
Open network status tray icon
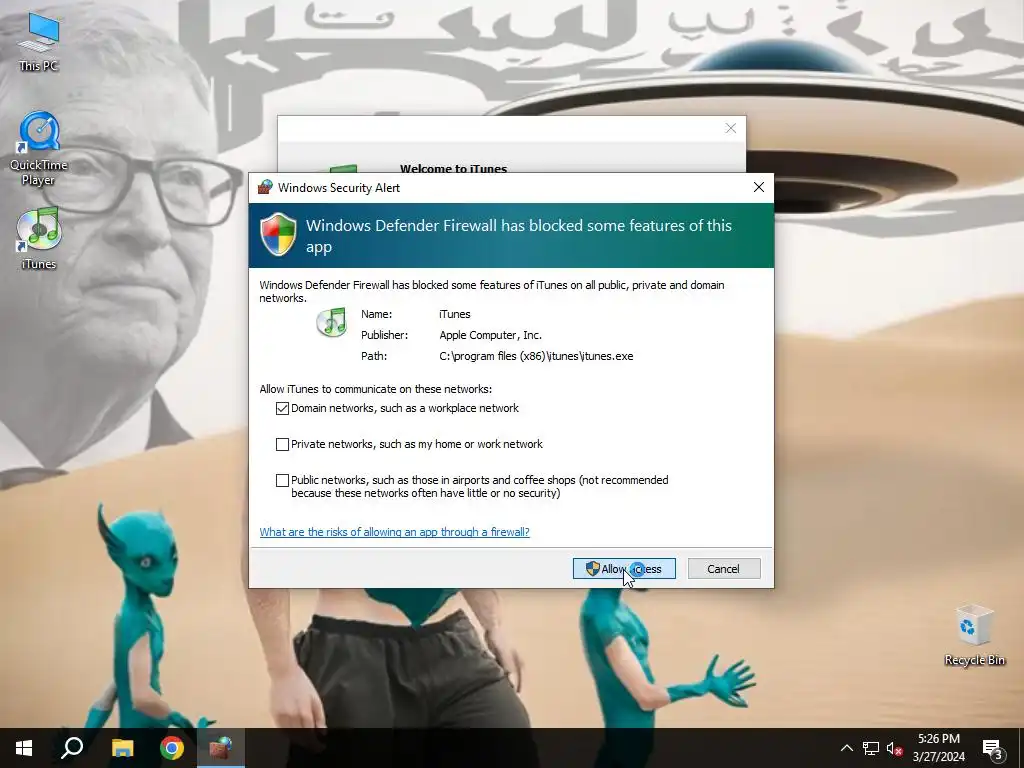click(871, 748)
